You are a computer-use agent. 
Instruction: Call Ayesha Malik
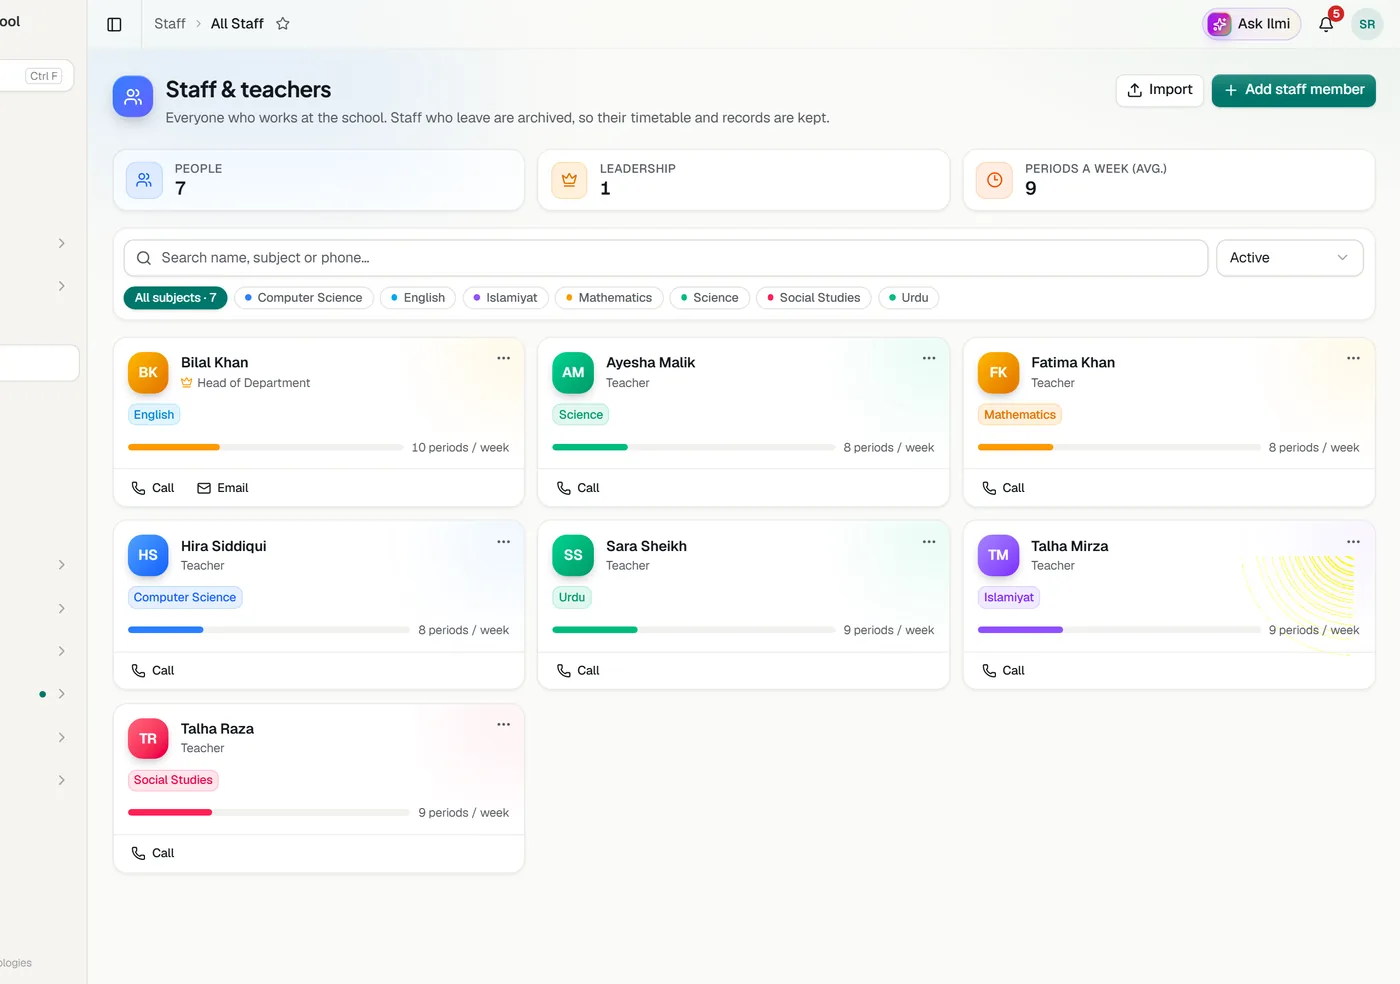[578, 488]
